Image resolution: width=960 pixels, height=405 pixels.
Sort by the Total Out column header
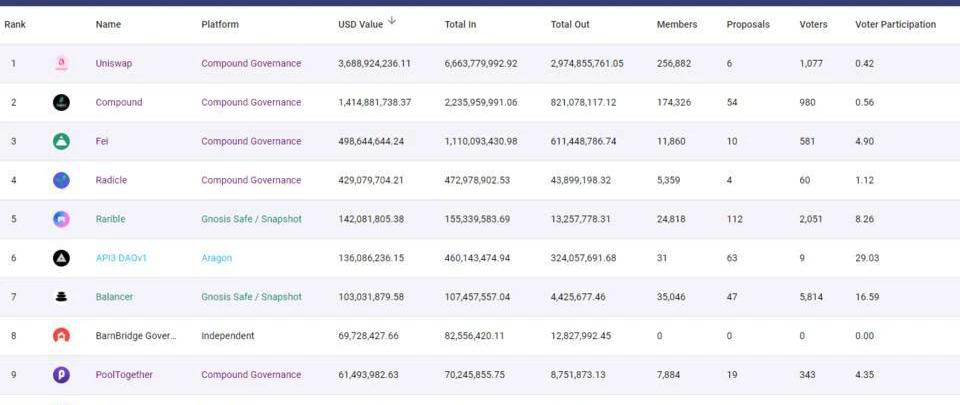(570, 24)
